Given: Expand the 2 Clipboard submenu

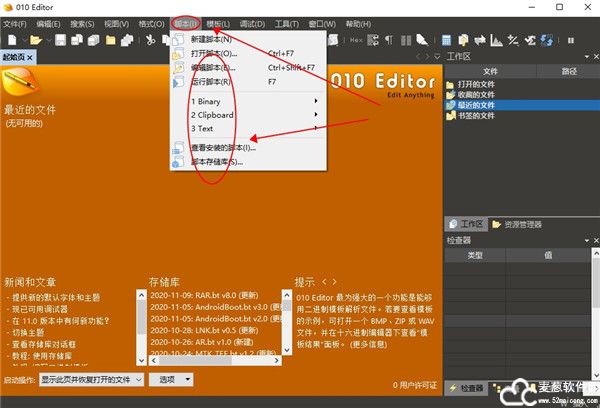Looking at the screenshot, I should [x=248, y=115].
